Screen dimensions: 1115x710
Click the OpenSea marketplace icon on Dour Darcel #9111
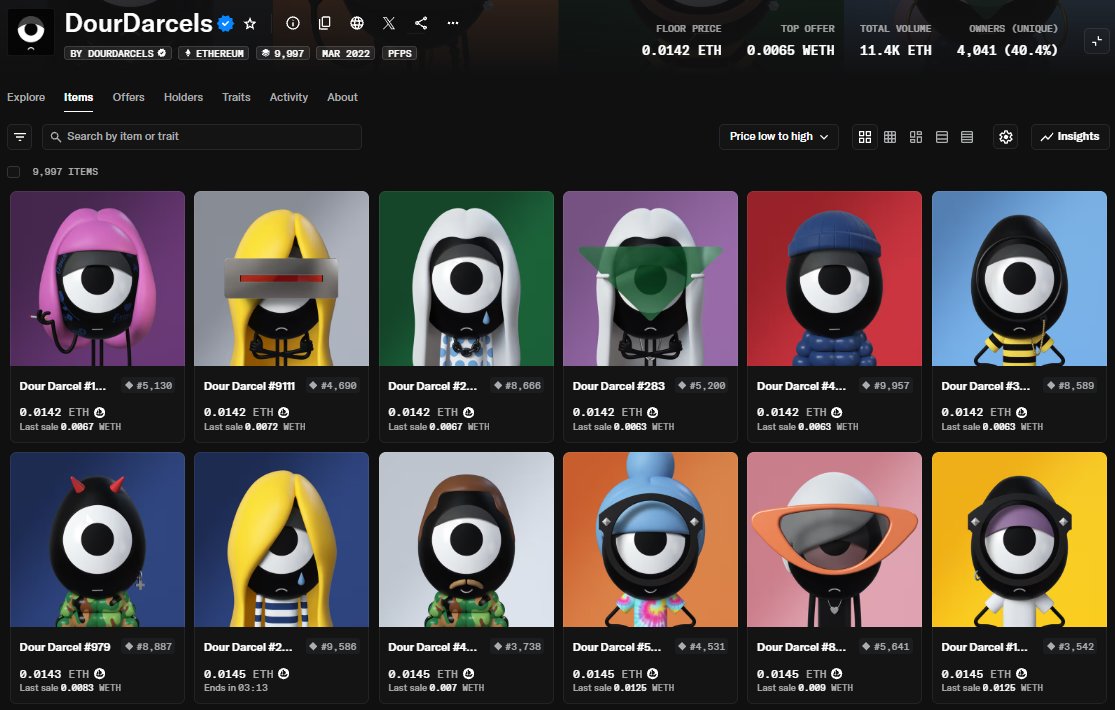pos(284,412)
